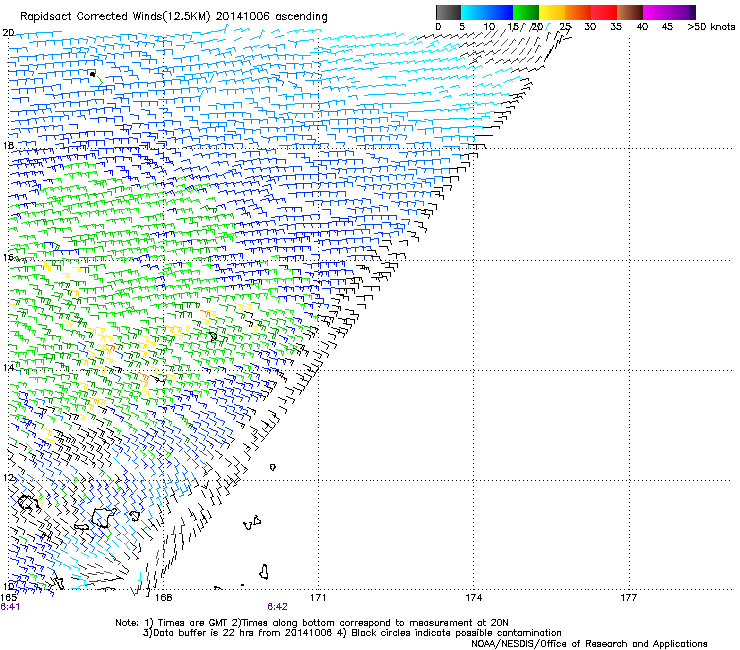Click the cyan 5-10 knots color band

[x=474, y=12]
